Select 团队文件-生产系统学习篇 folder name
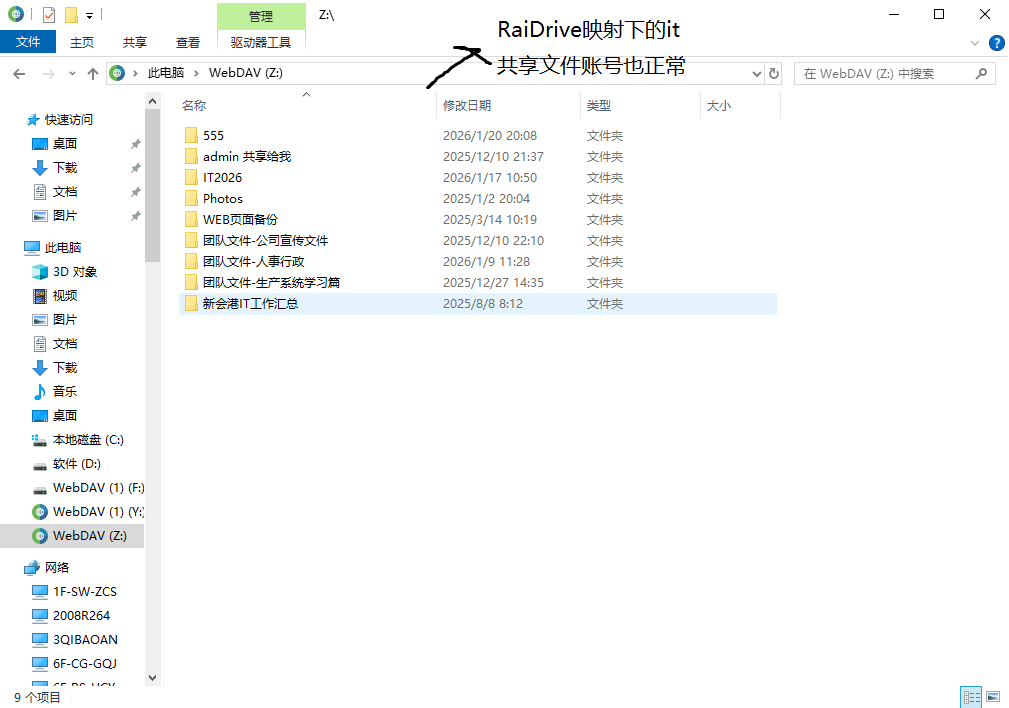 click(x=271, y=283)
